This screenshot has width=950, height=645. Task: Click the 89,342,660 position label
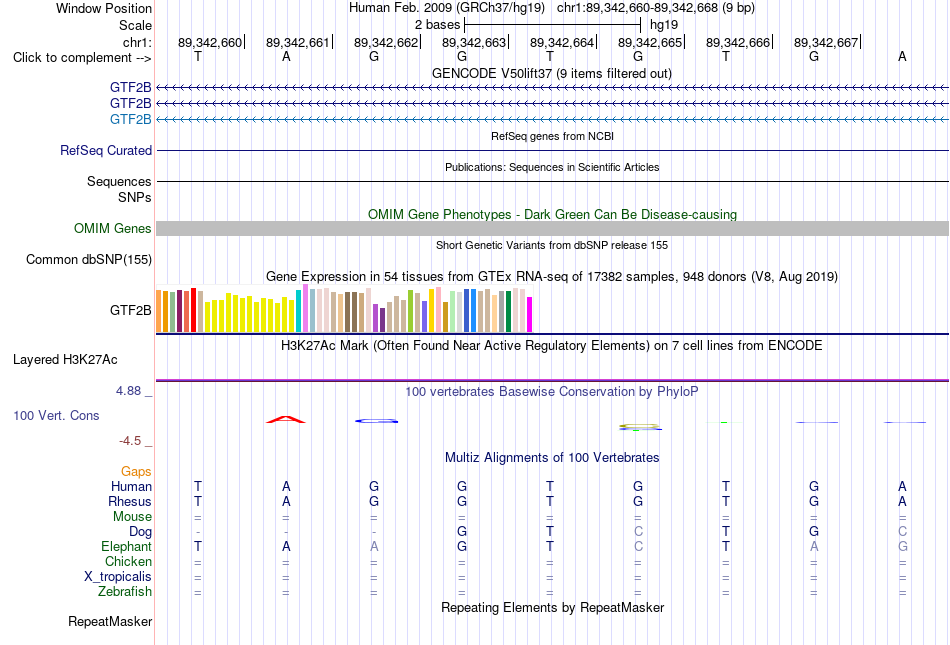coord(210,42)
